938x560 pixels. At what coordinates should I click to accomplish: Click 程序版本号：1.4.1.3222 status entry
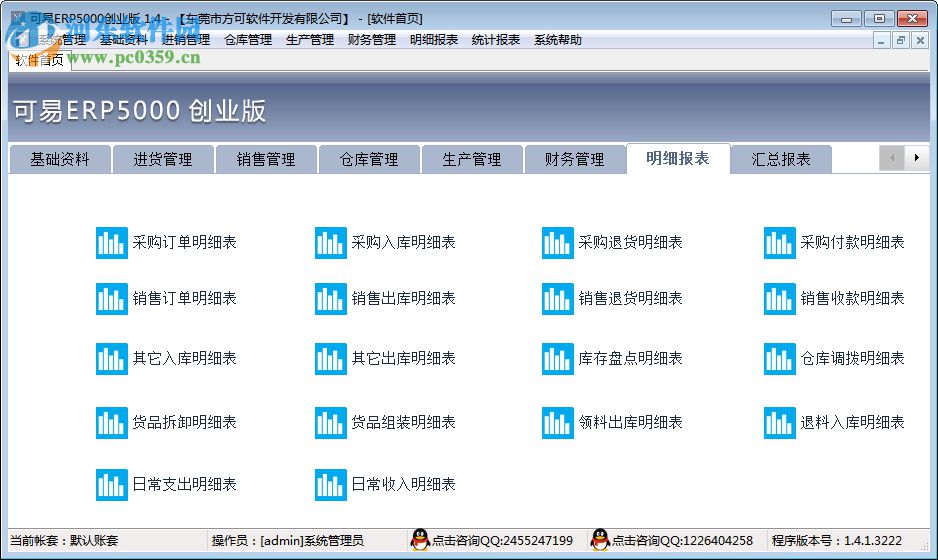[x=836, y=541]
